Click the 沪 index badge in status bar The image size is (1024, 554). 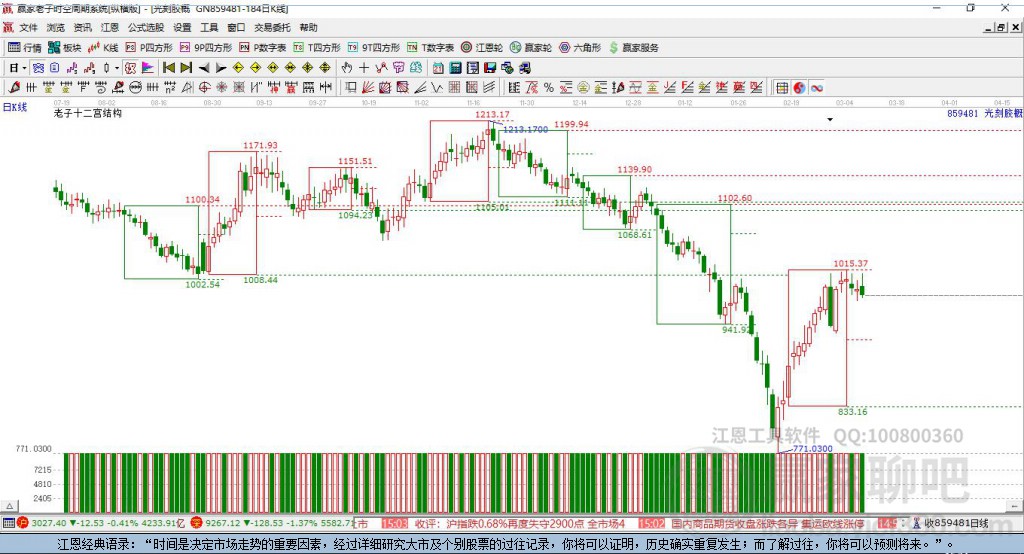[23, 523]
